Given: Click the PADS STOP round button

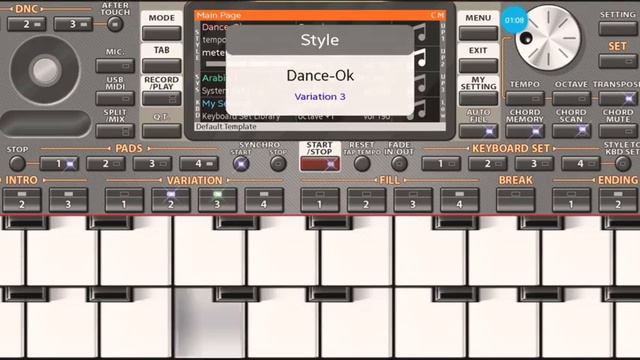Looking at the screenshot, I should [17, 163].
